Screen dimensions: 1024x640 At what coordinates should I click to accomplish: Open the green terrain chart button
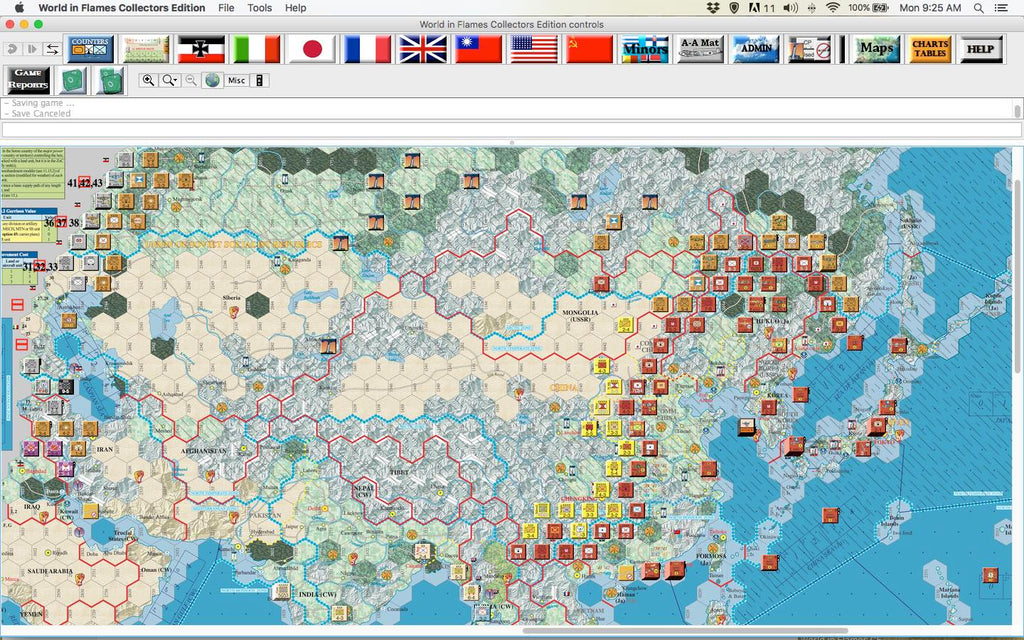coord(145,49)
